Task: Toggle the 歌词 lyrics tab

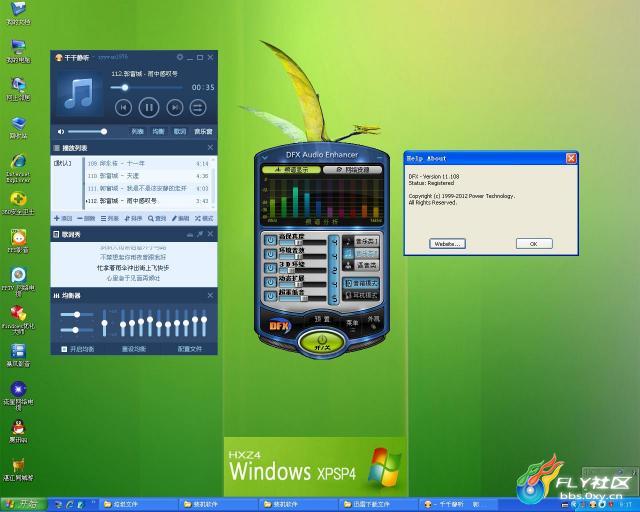Action: (x=180, y=131)
